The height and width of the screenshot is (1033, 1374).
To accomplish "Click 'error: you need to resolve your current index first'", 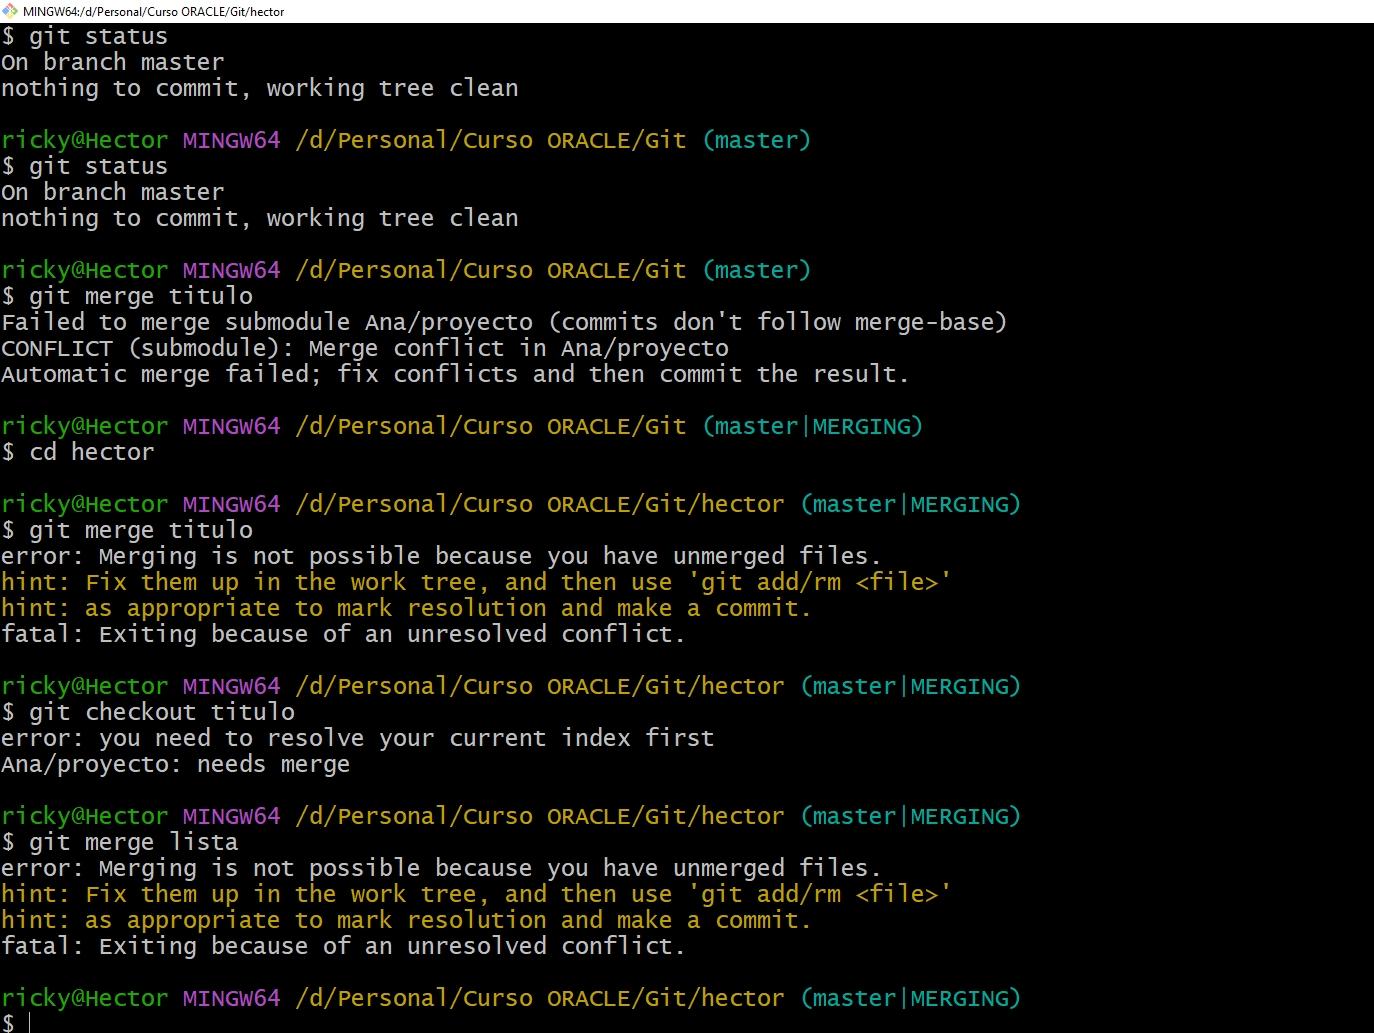I will [x=358, y=738].
